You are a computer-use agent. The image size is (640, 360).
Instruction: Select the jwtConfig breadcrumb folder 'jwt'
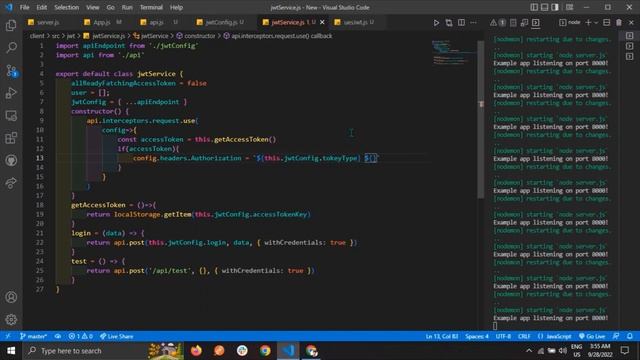[x=71, y=36]
